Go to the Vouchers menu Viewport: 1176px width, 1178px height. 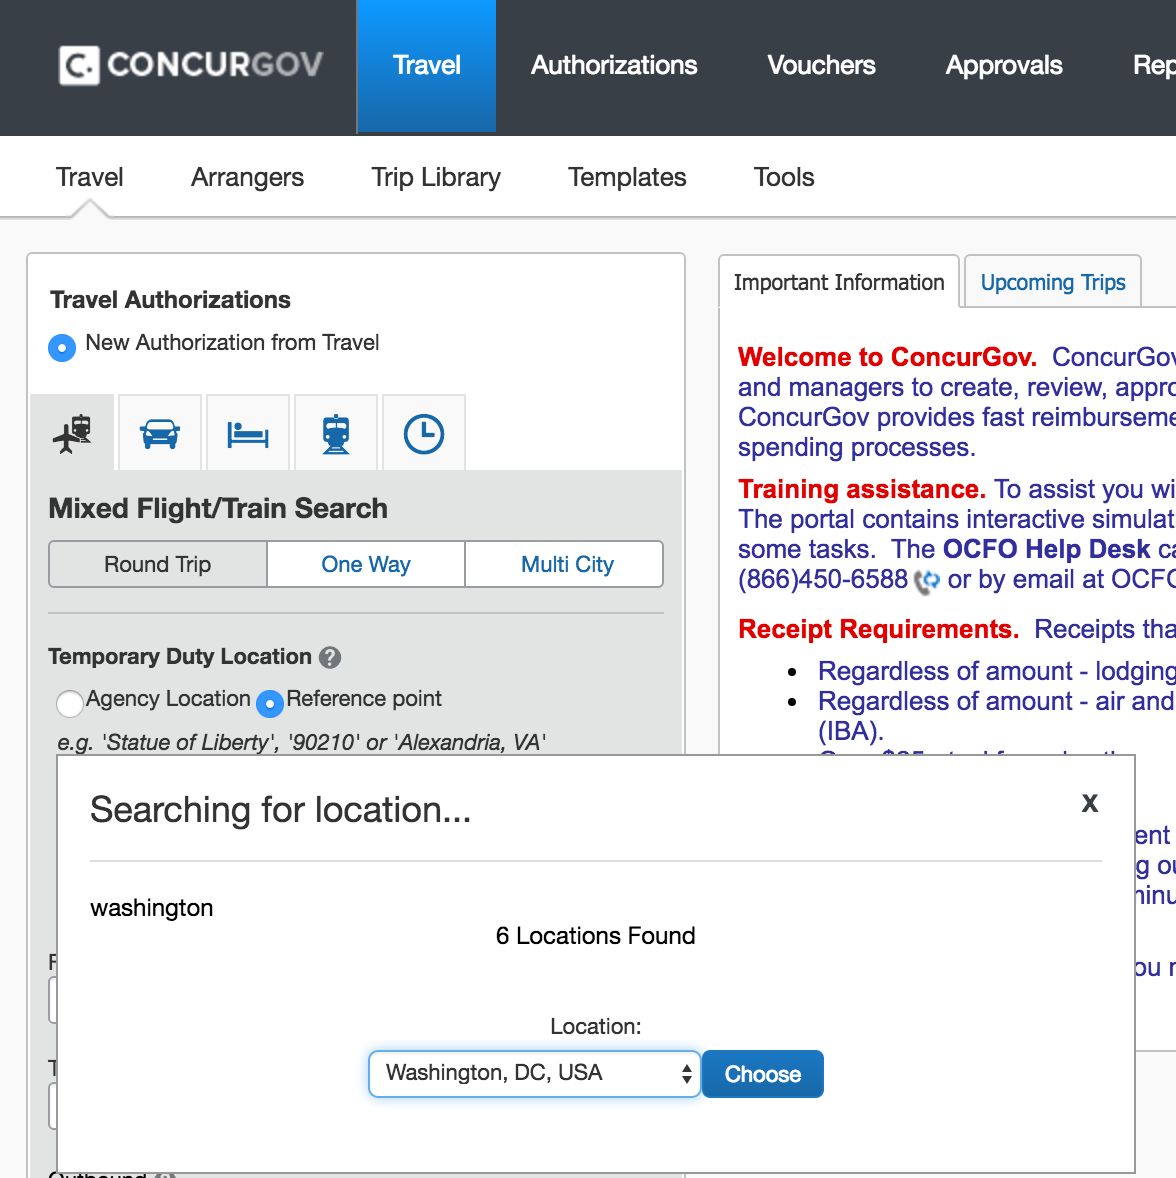tap(821, 66)
